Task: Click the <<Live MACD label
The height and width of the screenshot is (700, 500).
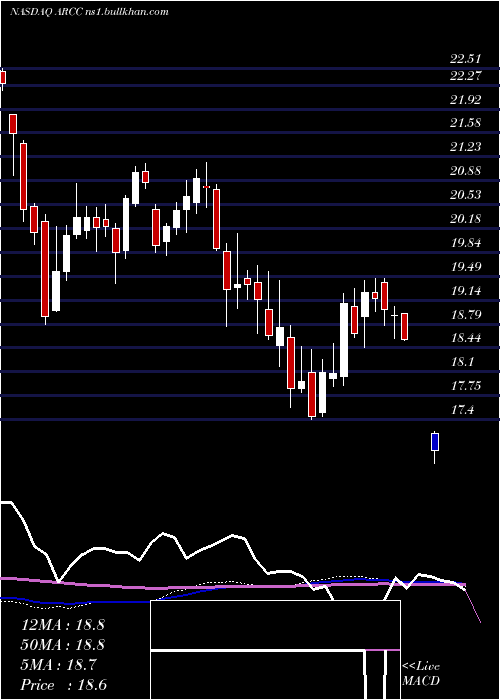Action: point(421,674)
